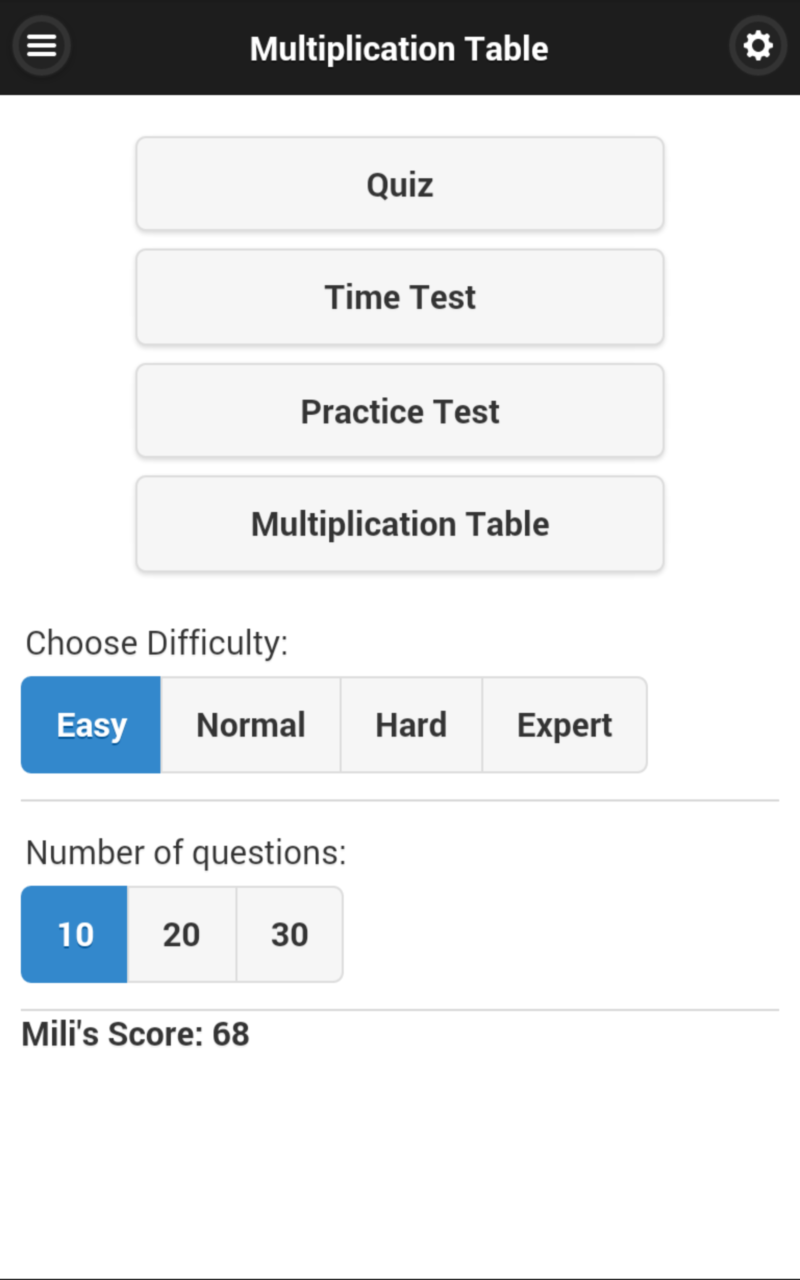Click the Choose Difficulty label

[x=156, y=643]
